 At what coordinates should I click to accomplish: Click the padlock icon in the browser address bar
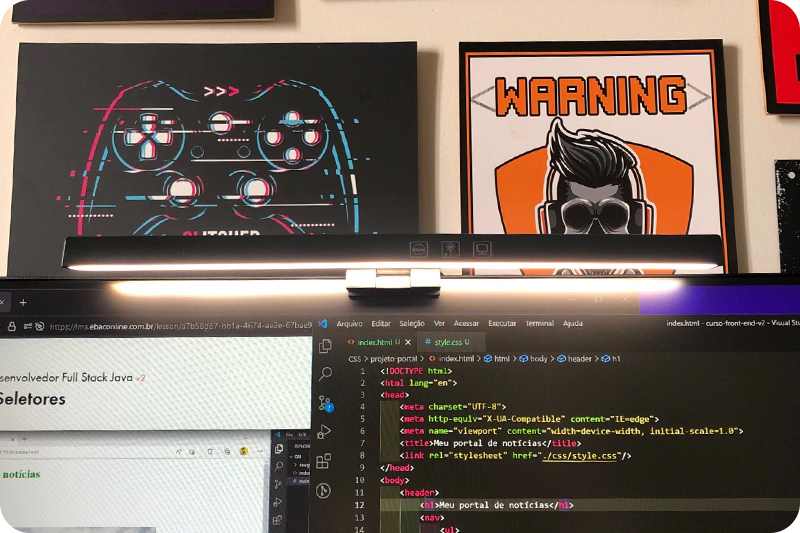(x=12, y=326)
